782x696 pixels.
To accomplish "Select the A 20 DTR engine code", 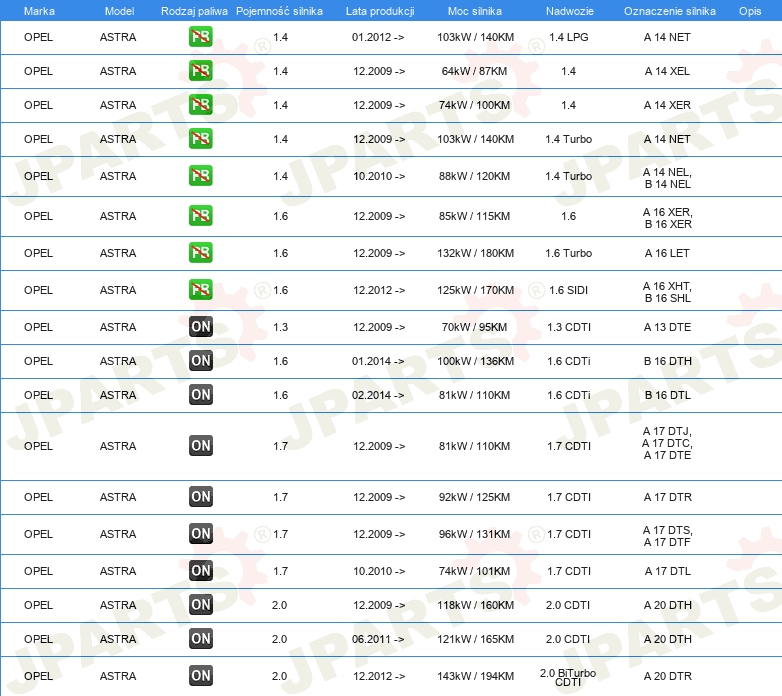I will pyautogui.click(x=667, y=676).
